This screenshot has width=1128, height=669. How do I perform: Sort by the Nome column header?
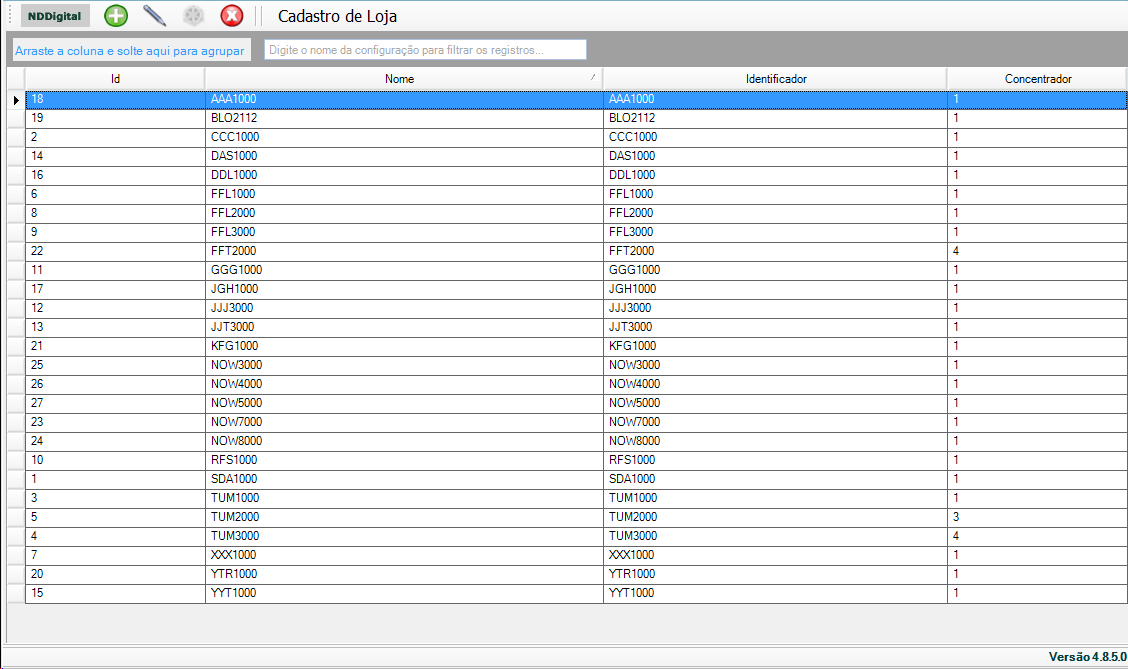pos(400,79)
